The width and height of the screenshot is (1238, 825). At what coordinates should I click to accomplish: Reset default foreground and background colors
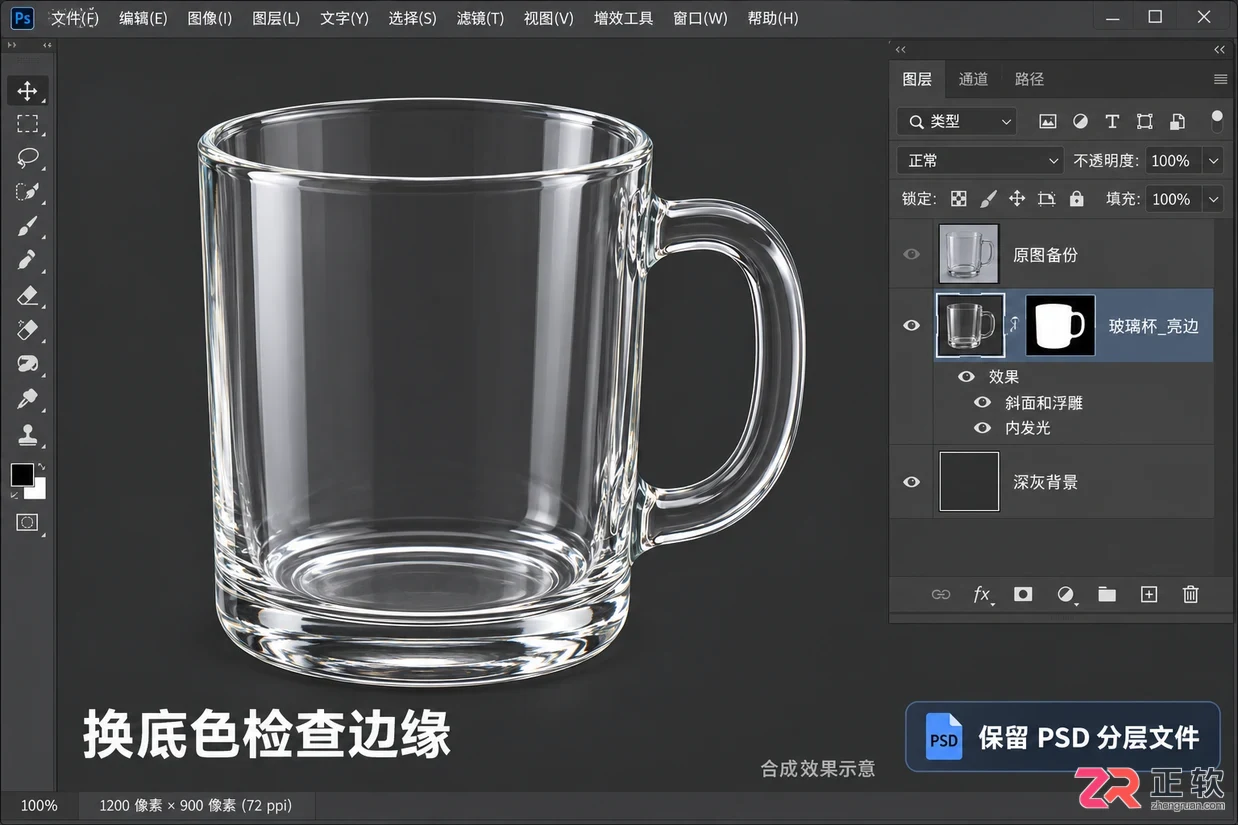14,495
